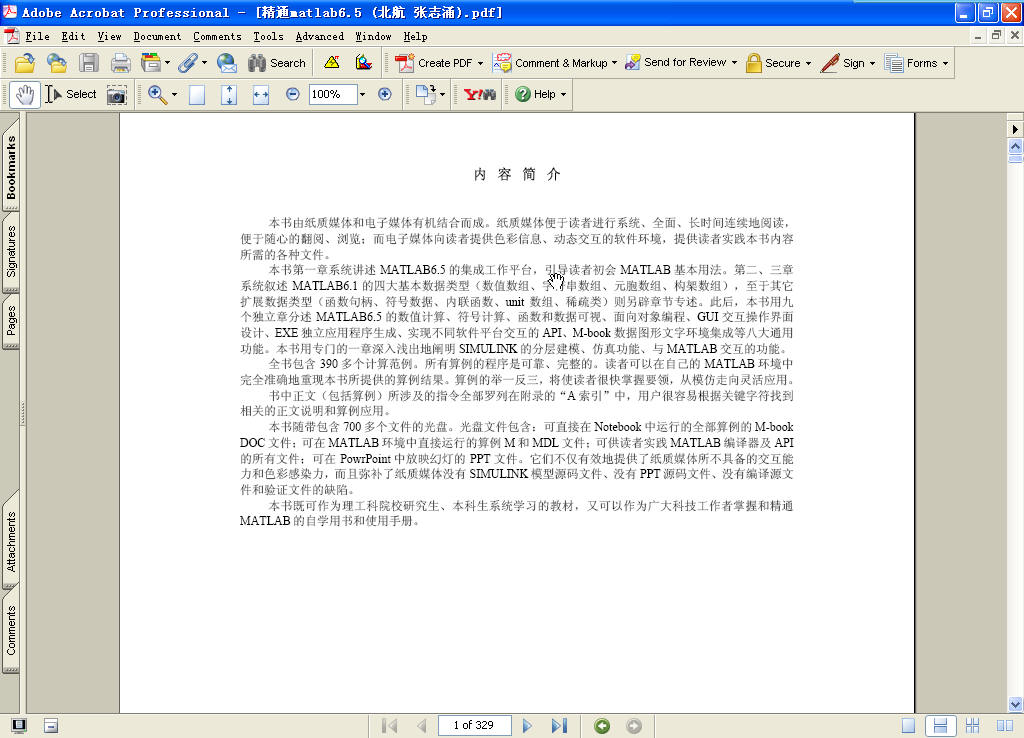Click the vertical scrollbar down arrow
Image resolution: width=1024 pixels, height=738 pixels.
tap(1015, 704)
